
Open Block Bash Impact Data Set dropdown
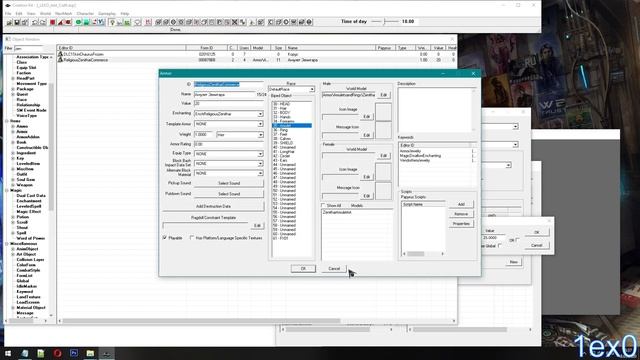[x=260, y=164]
